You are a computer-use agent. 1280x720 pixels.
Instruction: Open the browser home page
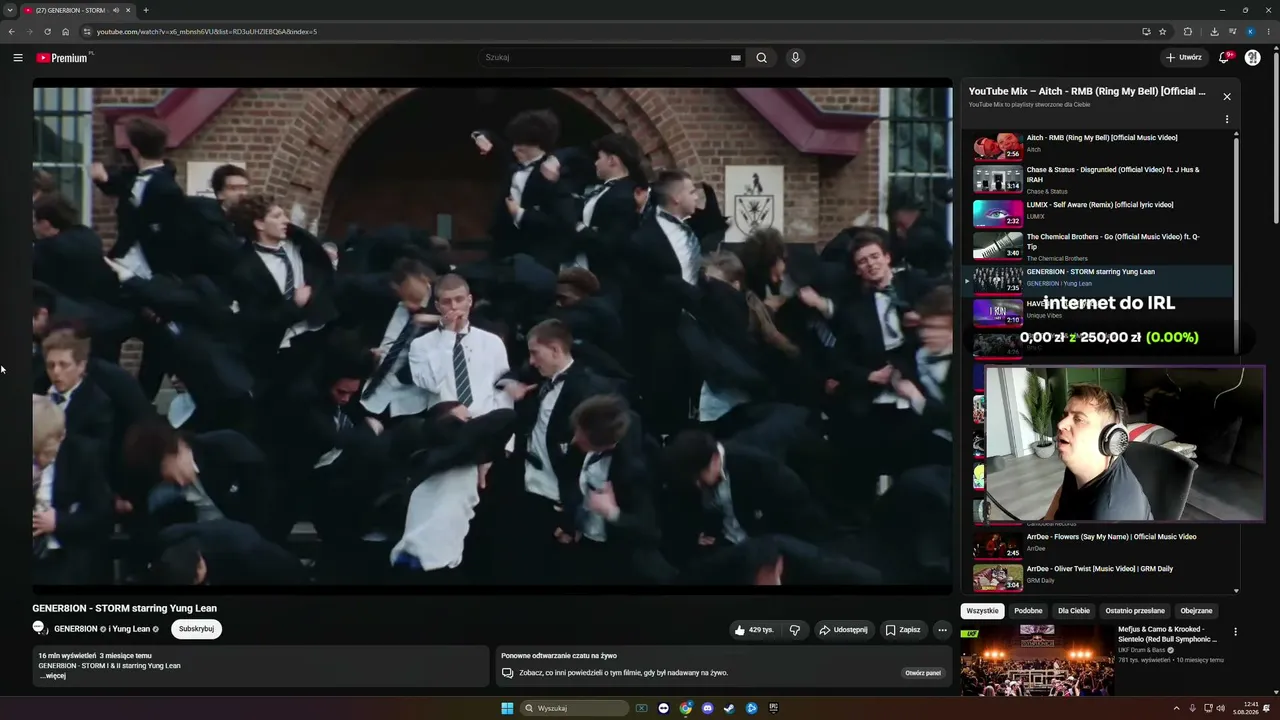click(x=66, y=31)
